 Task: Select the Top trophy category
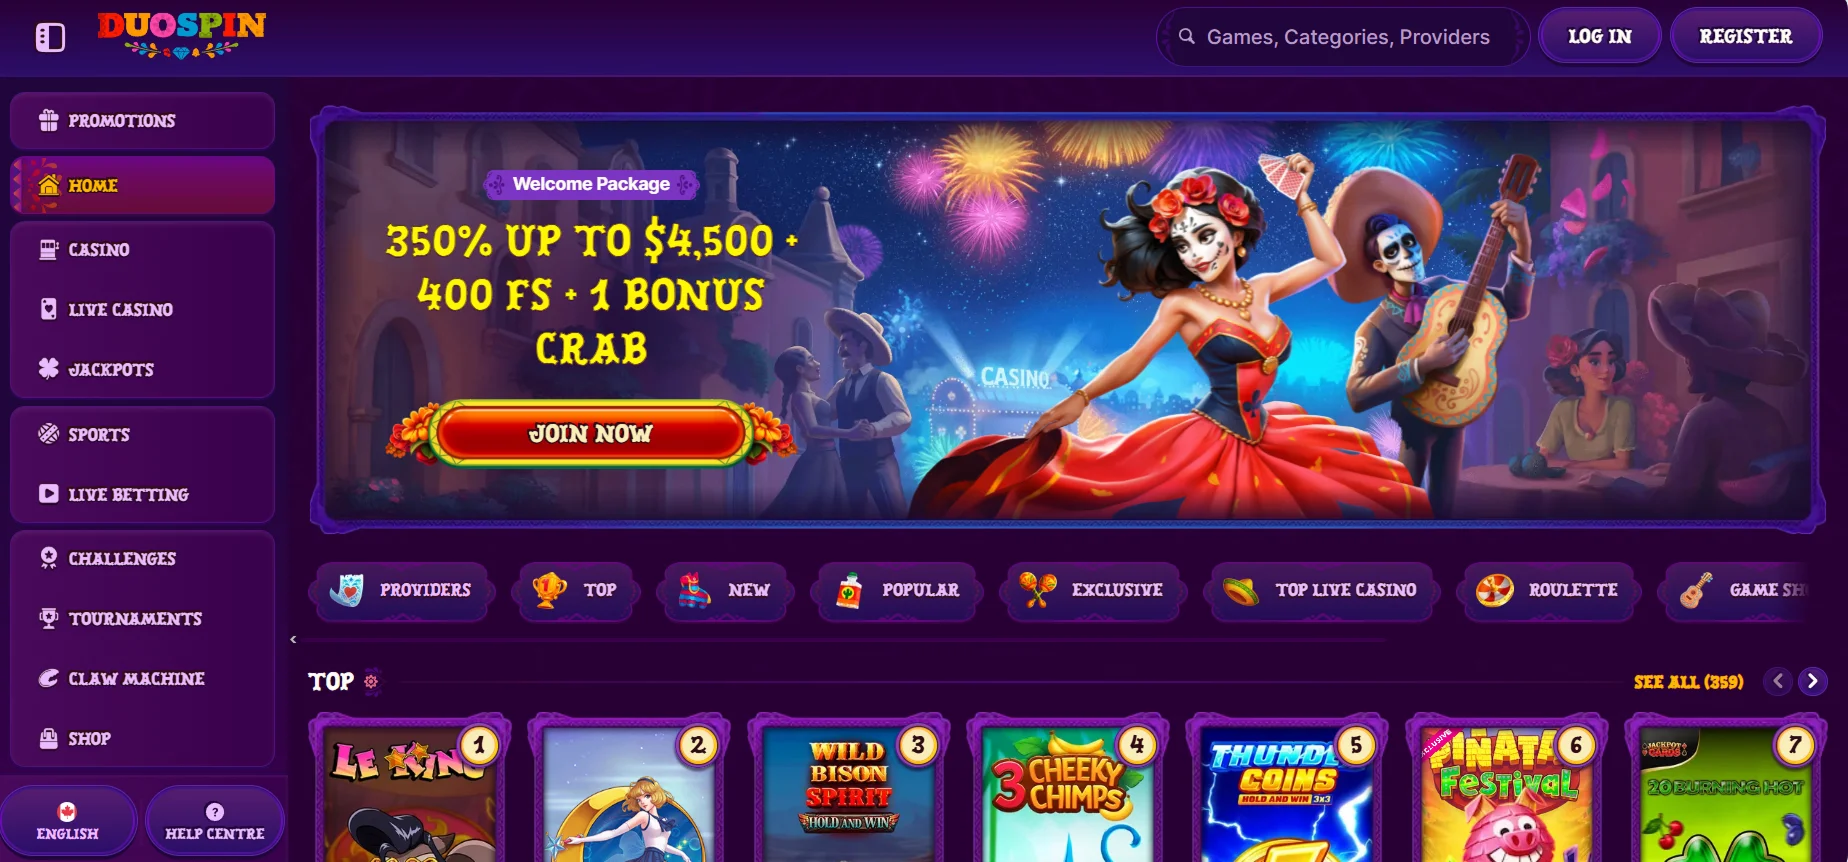(575, 590)
